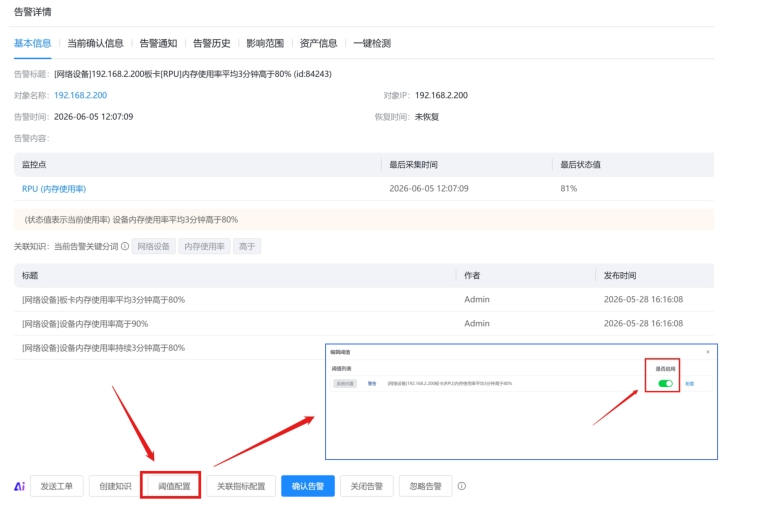
Task: Click the 关闭告警 button
Action: (367, 486)
